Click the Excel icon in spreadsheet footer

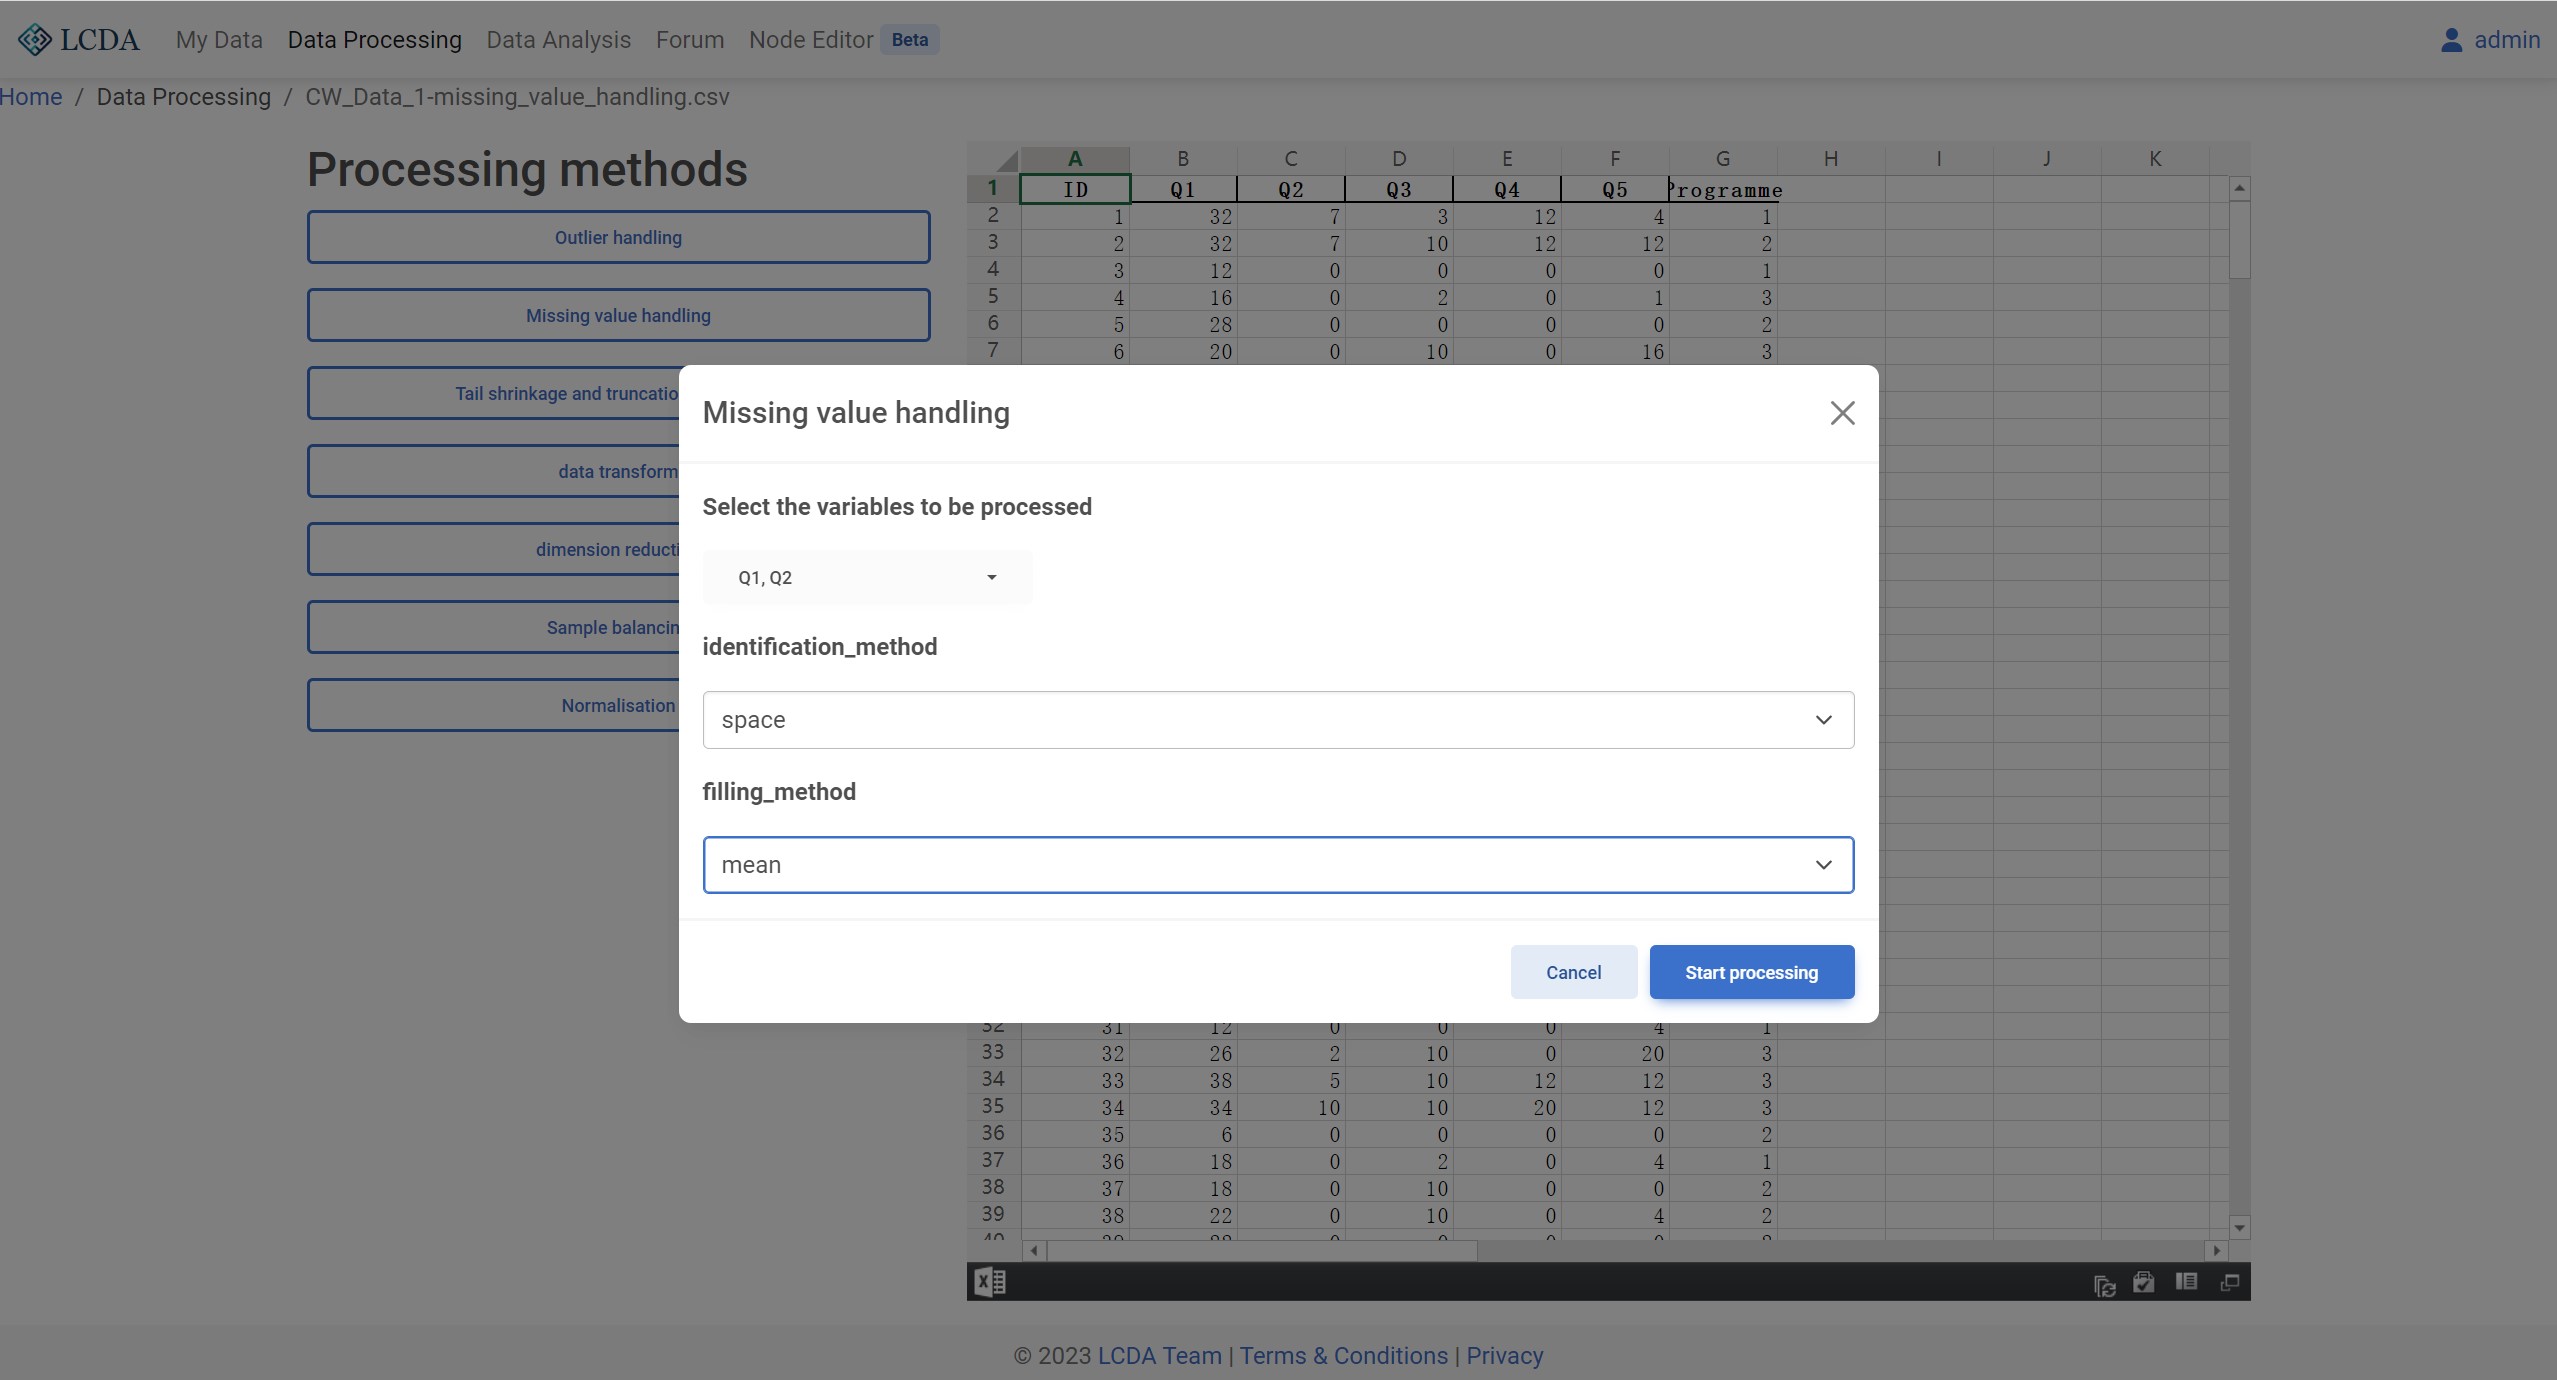click(x=990, y=1282)
